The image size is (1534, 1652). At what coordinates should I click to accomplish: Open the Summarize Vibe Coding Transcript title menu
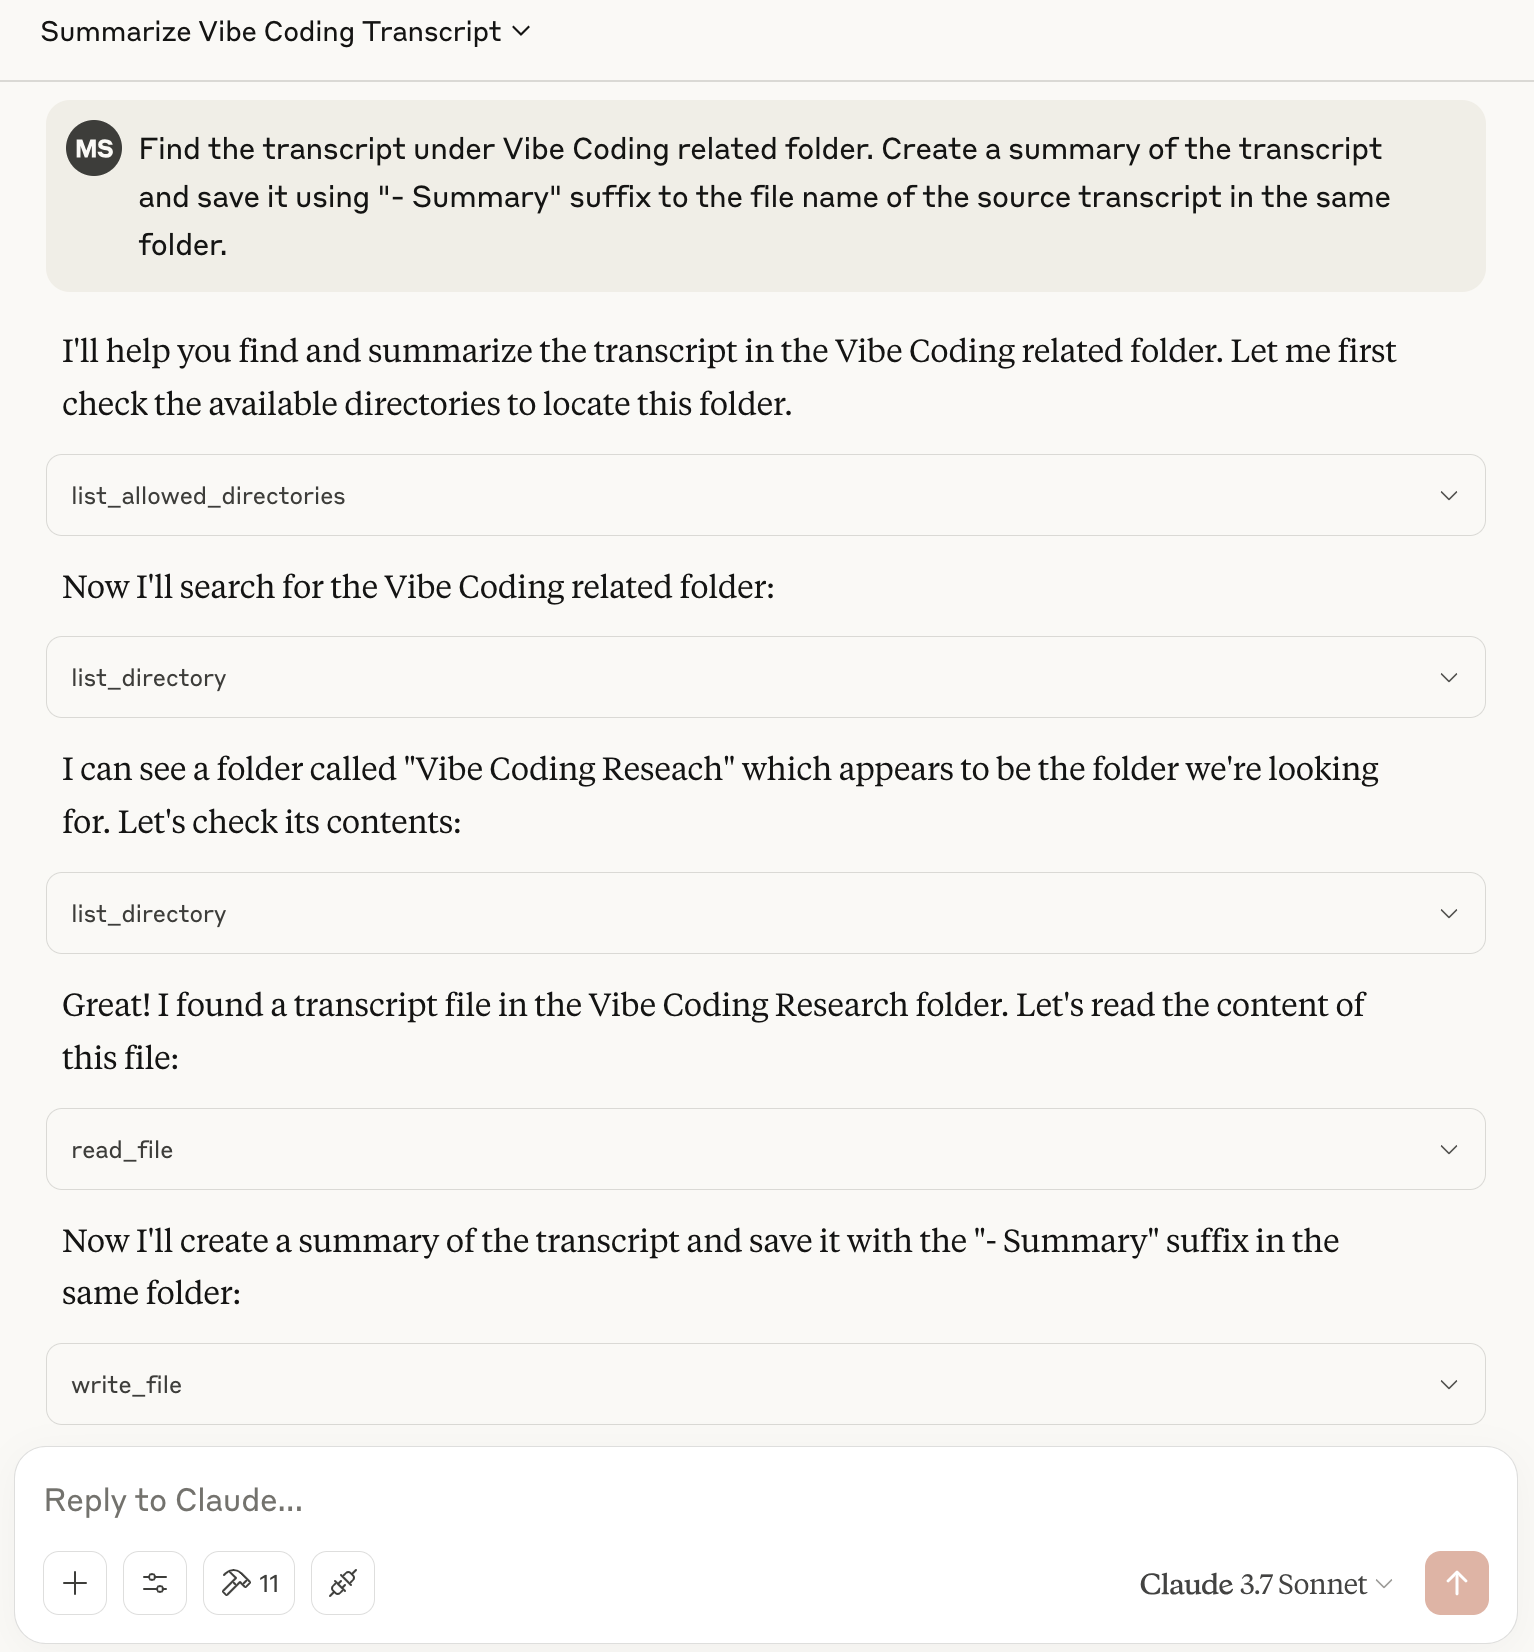[x=285, y=32]
